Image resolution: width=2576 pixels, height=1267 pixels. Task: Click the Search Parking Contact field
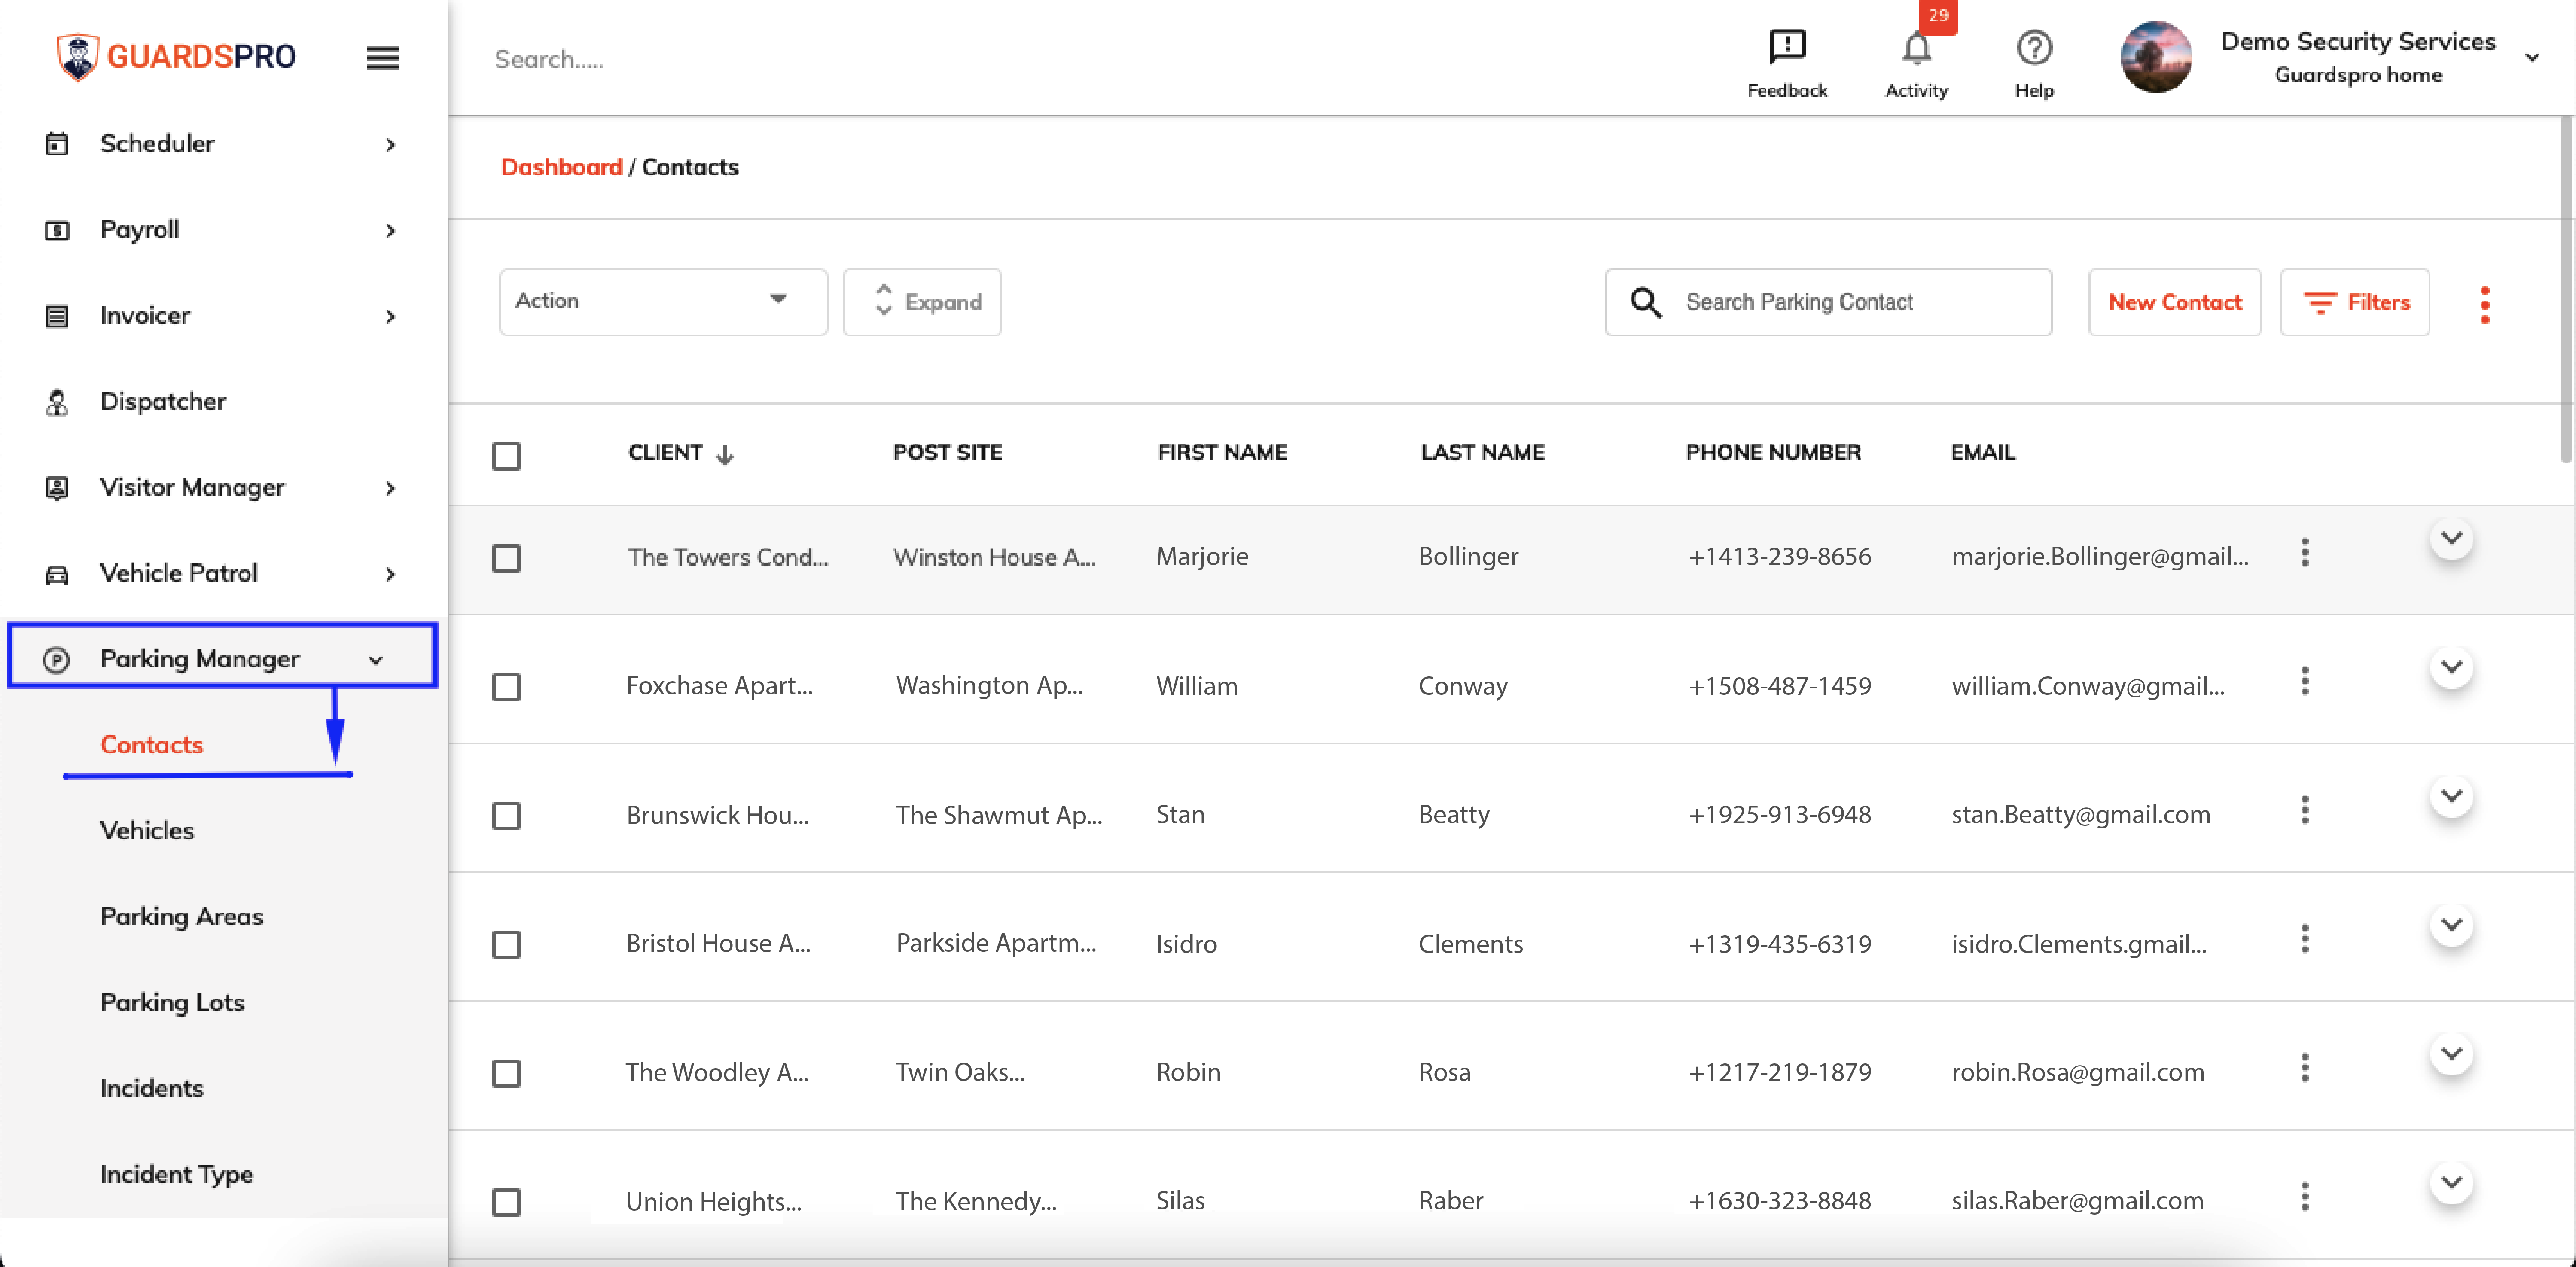(x=1828, y=302)
